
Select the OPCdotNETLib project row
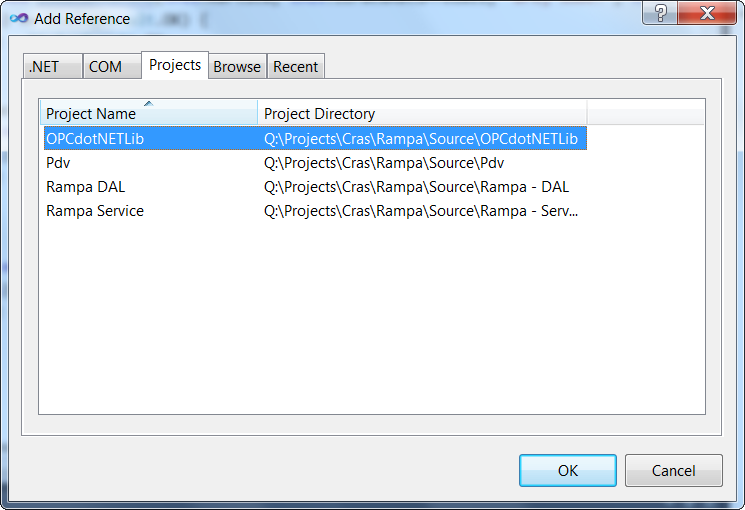click(95, 139)
